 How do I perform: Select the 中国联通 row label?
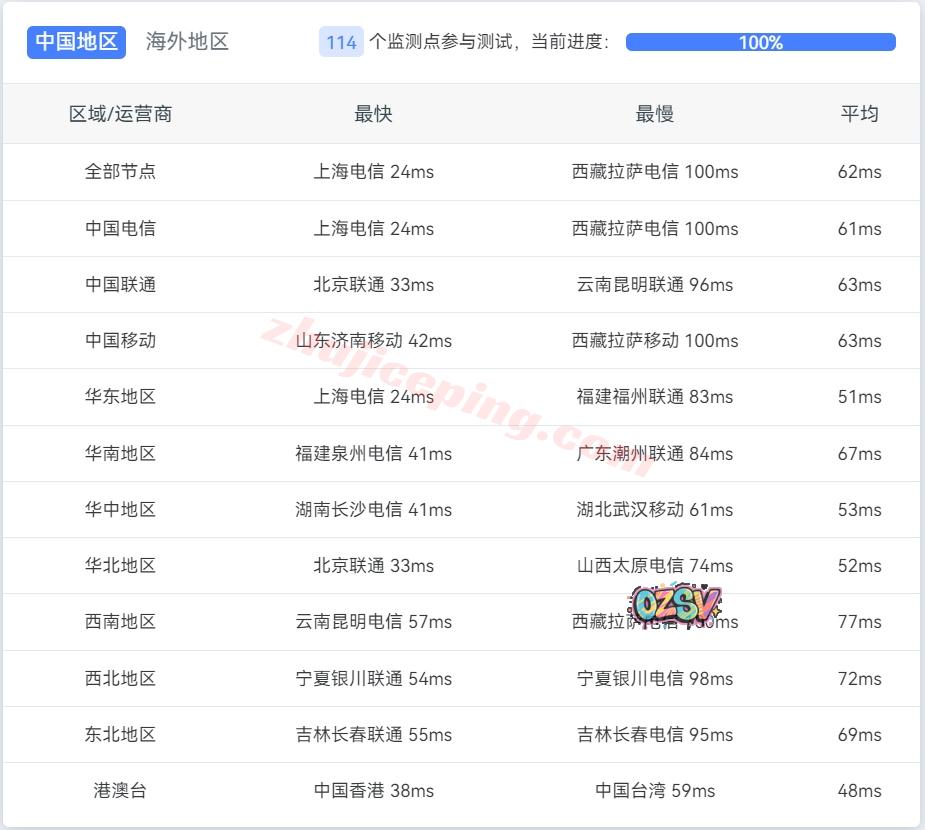pyautogui.click(x=120, y=285)
